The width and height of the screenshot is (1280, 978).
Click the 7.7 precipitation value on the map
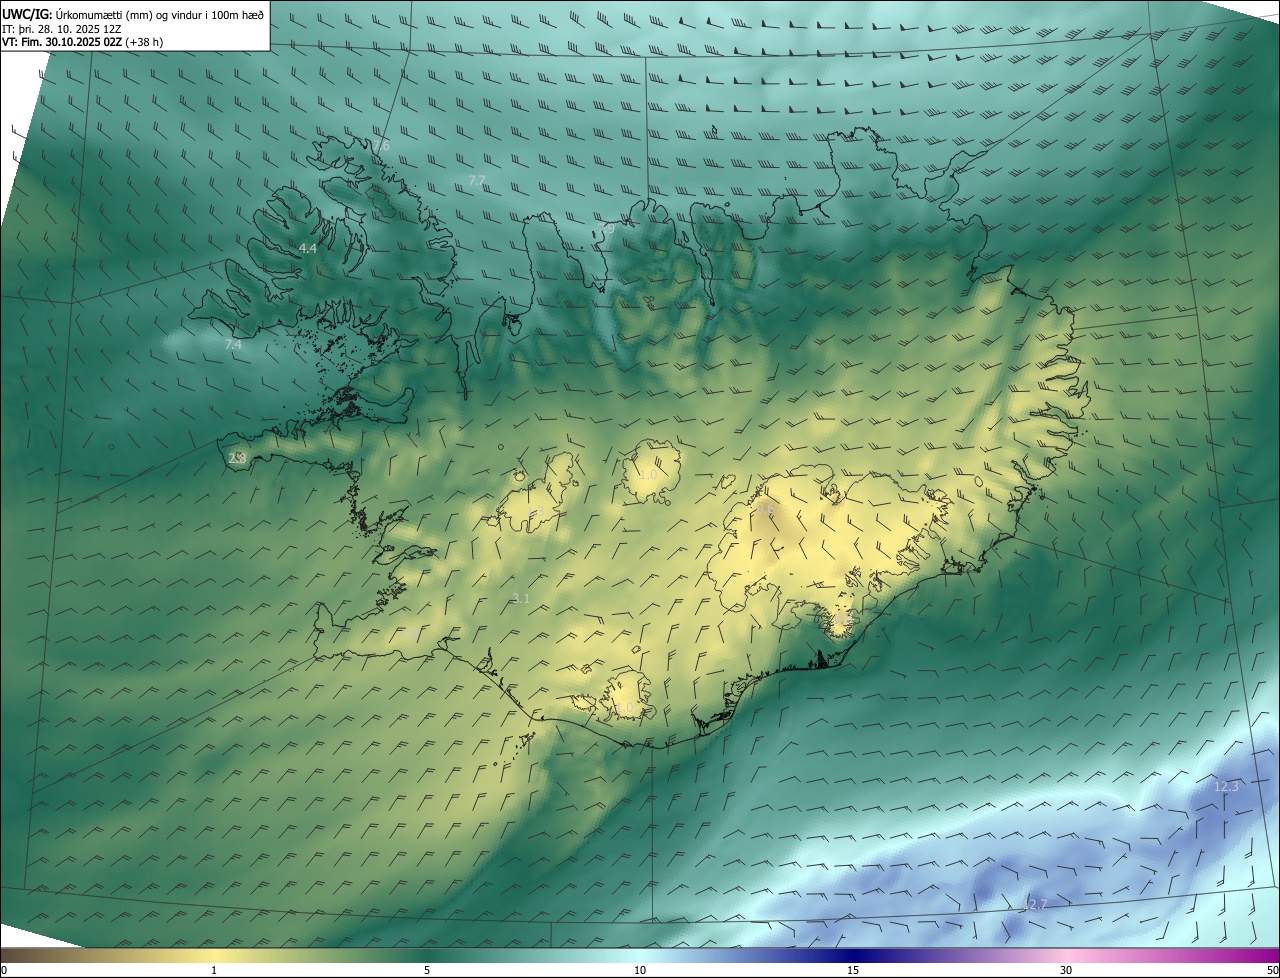(477, 180)
